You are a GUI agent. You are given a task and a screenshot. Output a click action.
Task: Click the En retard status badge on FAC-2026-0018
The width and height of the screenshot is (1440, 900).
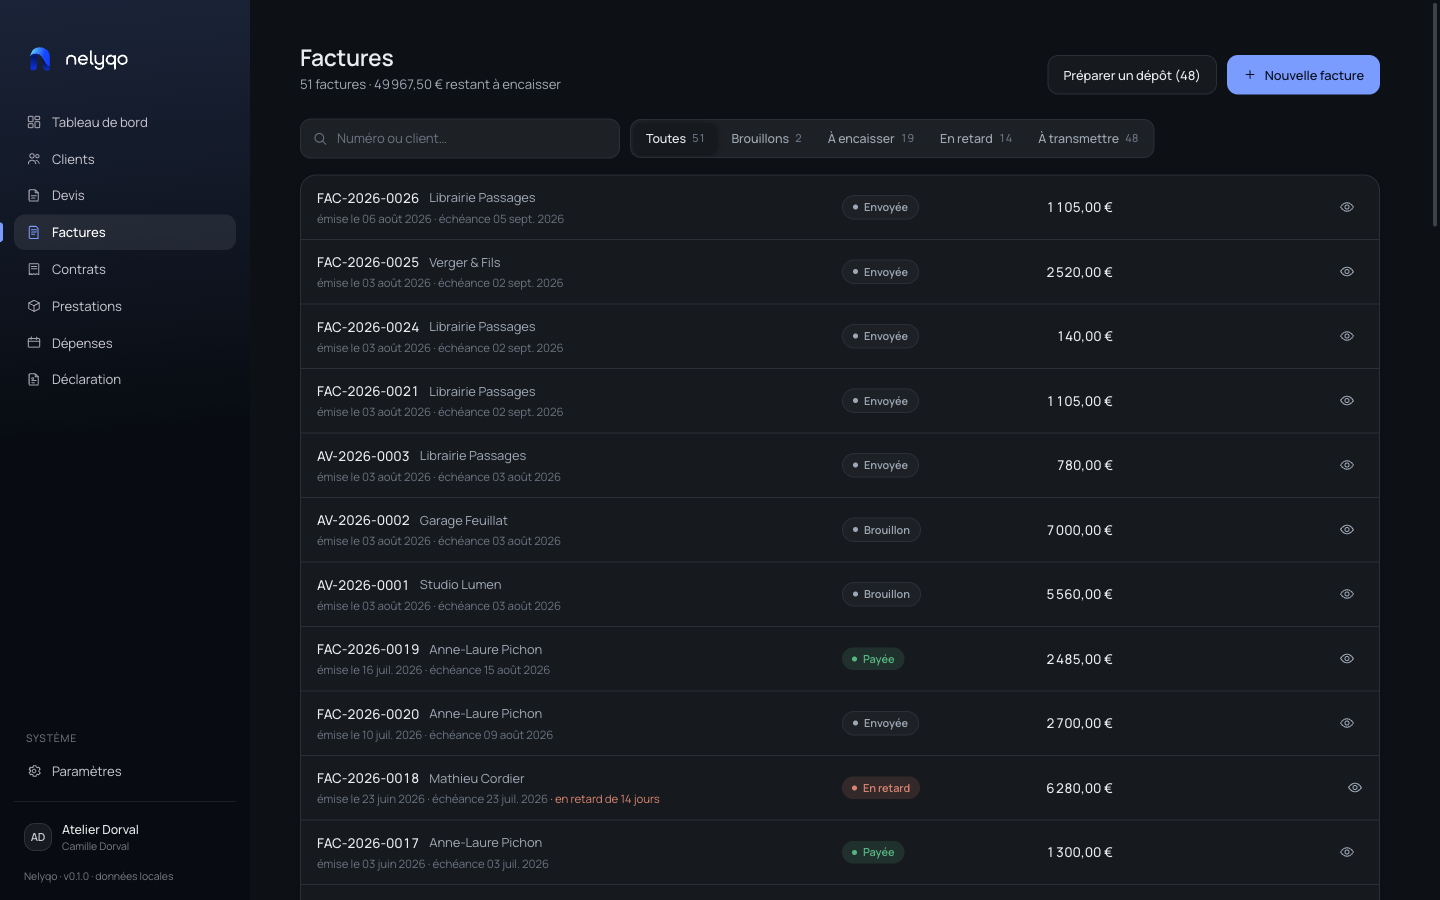pyautogui.click(x=880, y=788)
